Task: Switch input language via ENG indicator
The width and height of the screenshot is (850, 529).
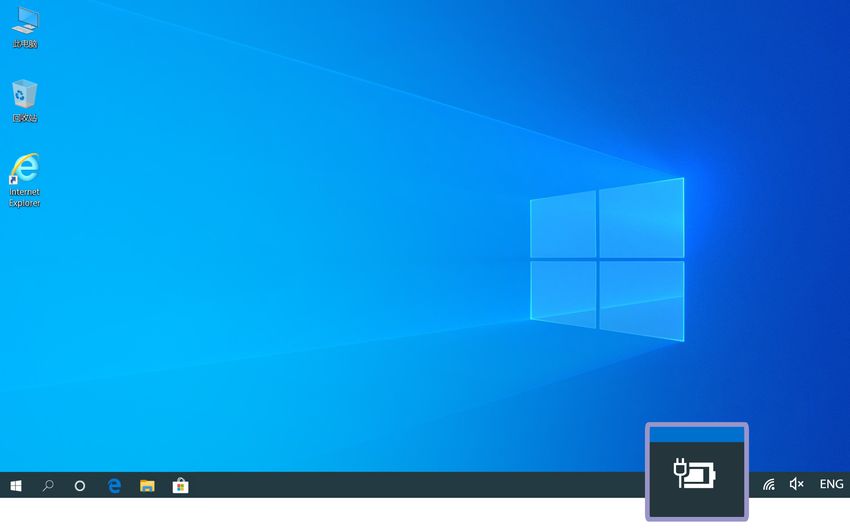Action: [831, 483]
